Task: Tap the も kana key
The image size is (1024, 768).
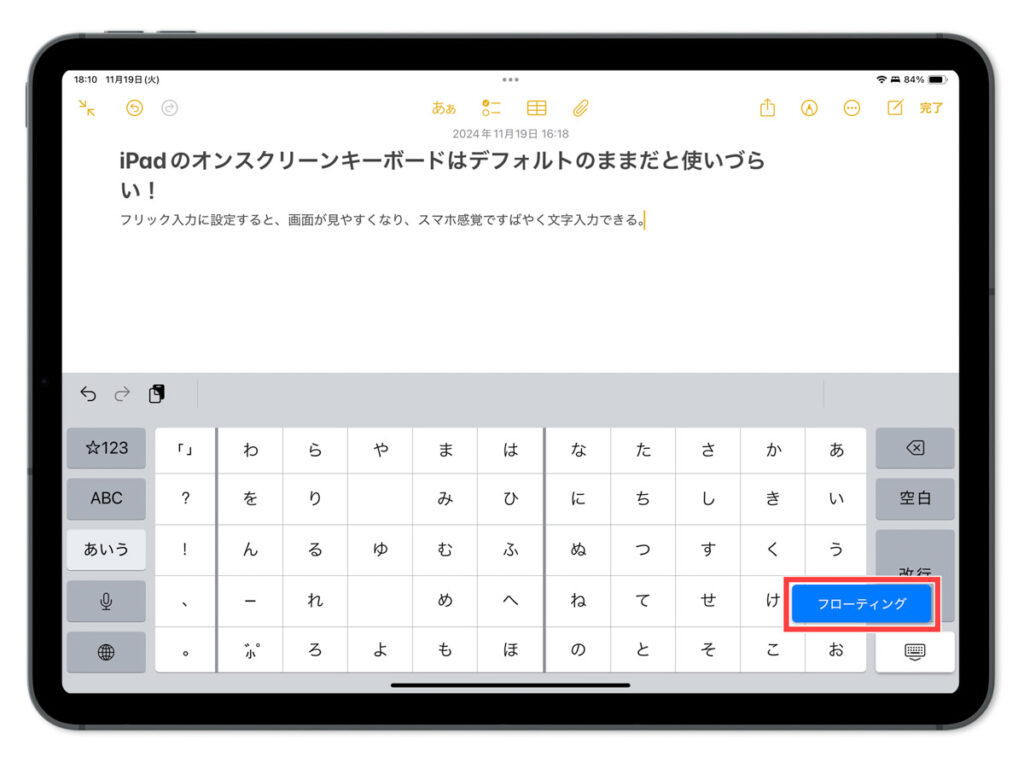Action: (x=445, y=650)
